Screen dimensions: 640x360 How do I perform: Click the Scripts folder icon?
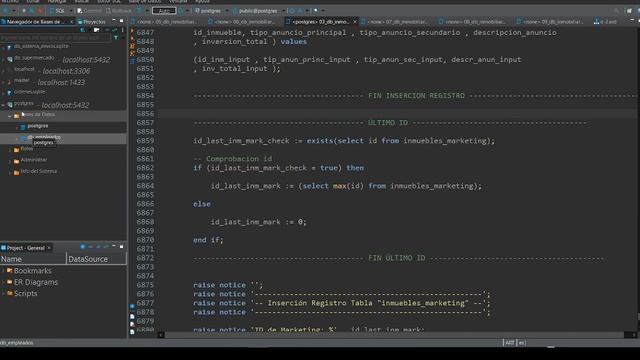pos(9,293)
